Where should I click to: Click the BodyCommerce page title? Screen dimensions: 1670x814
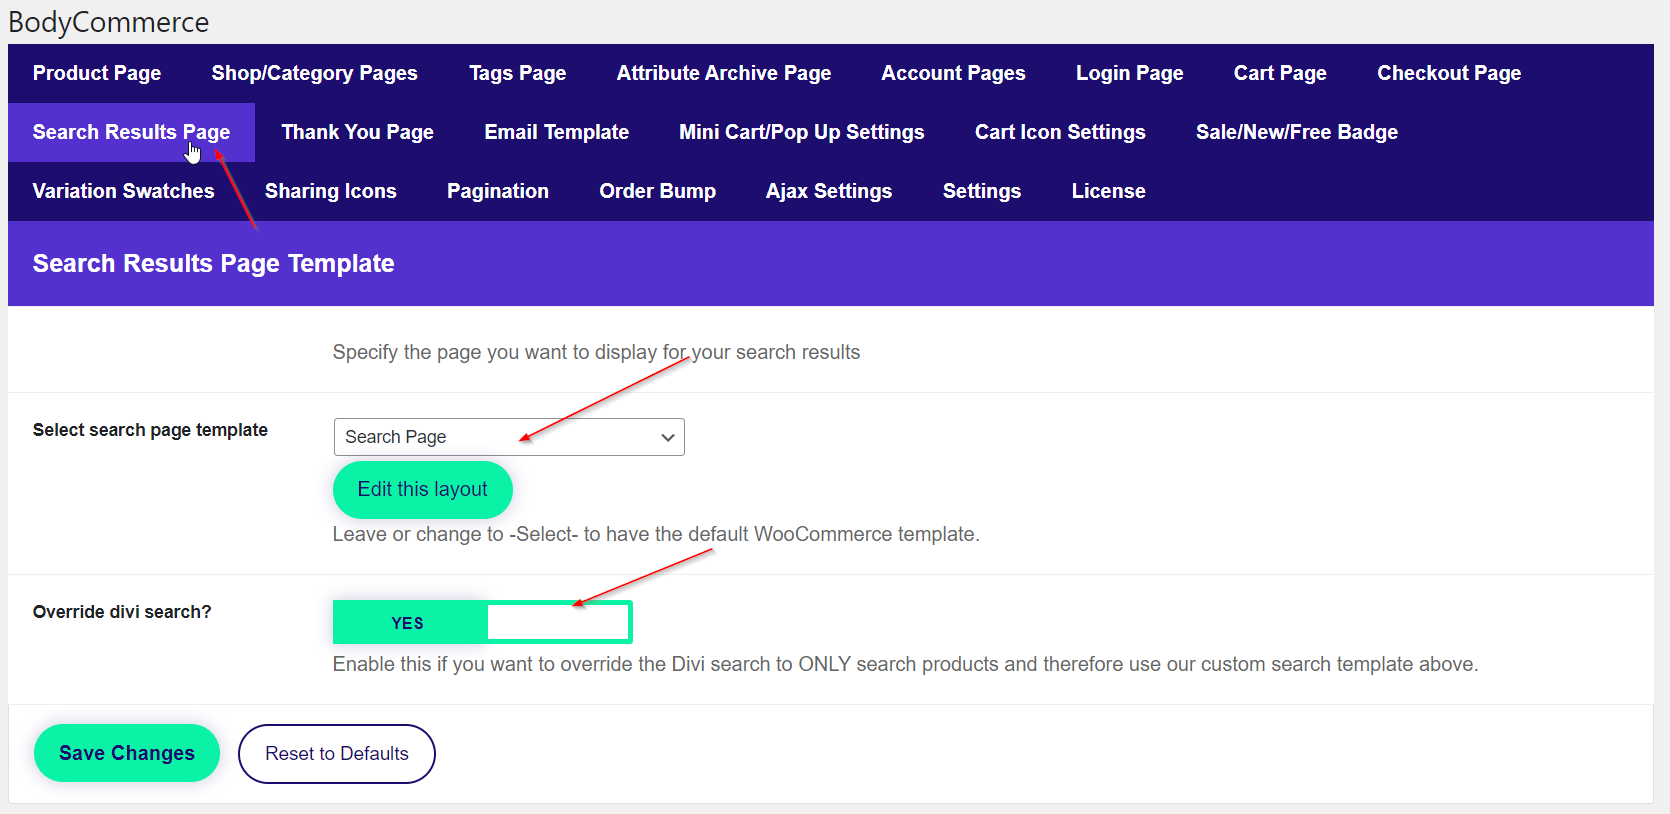point(109,22)
